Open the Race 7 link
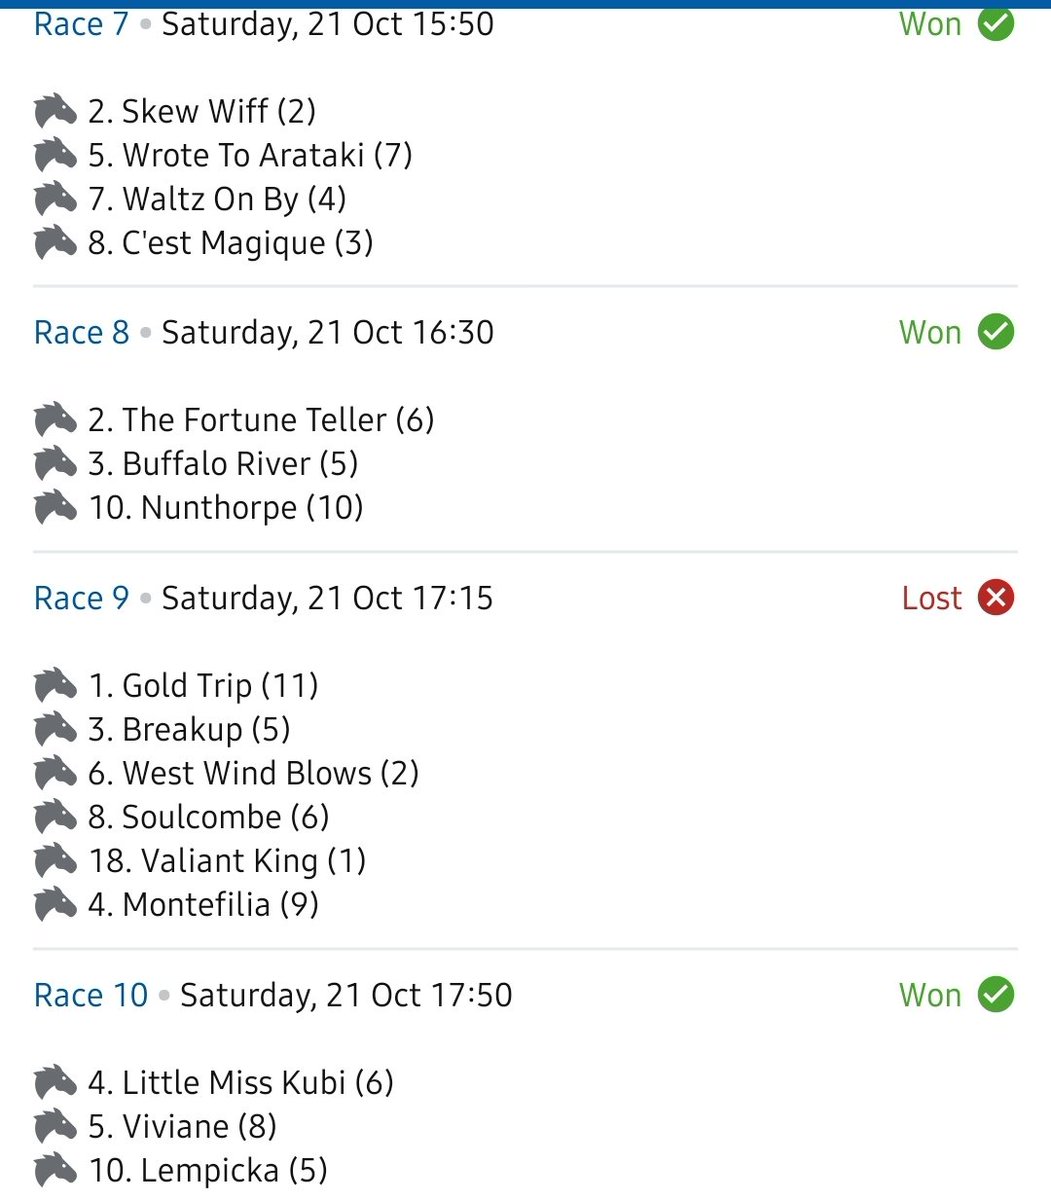1051x1200 pixels. click(81, 24)
